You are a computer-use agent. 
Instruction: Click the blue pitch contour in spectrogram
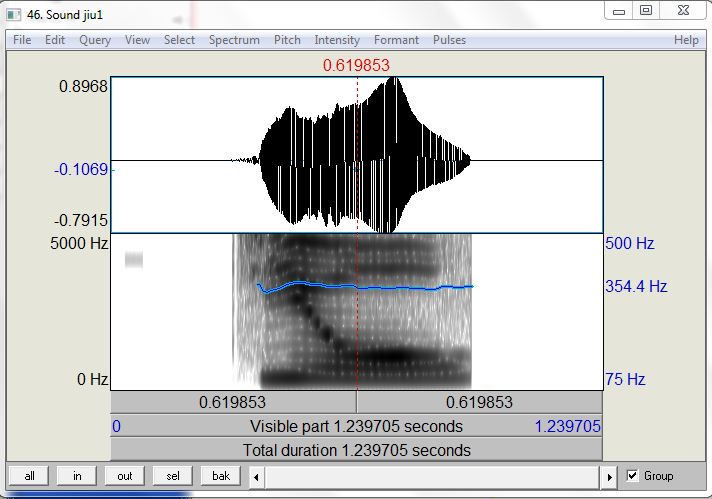pyautogui.click(x=365, y=287)
